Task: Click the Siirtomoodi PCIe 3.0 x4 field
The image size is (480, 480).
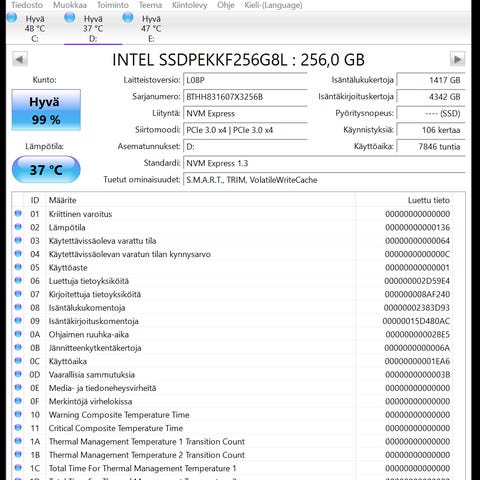Action: pyautogui.click(x=245, y=130)
